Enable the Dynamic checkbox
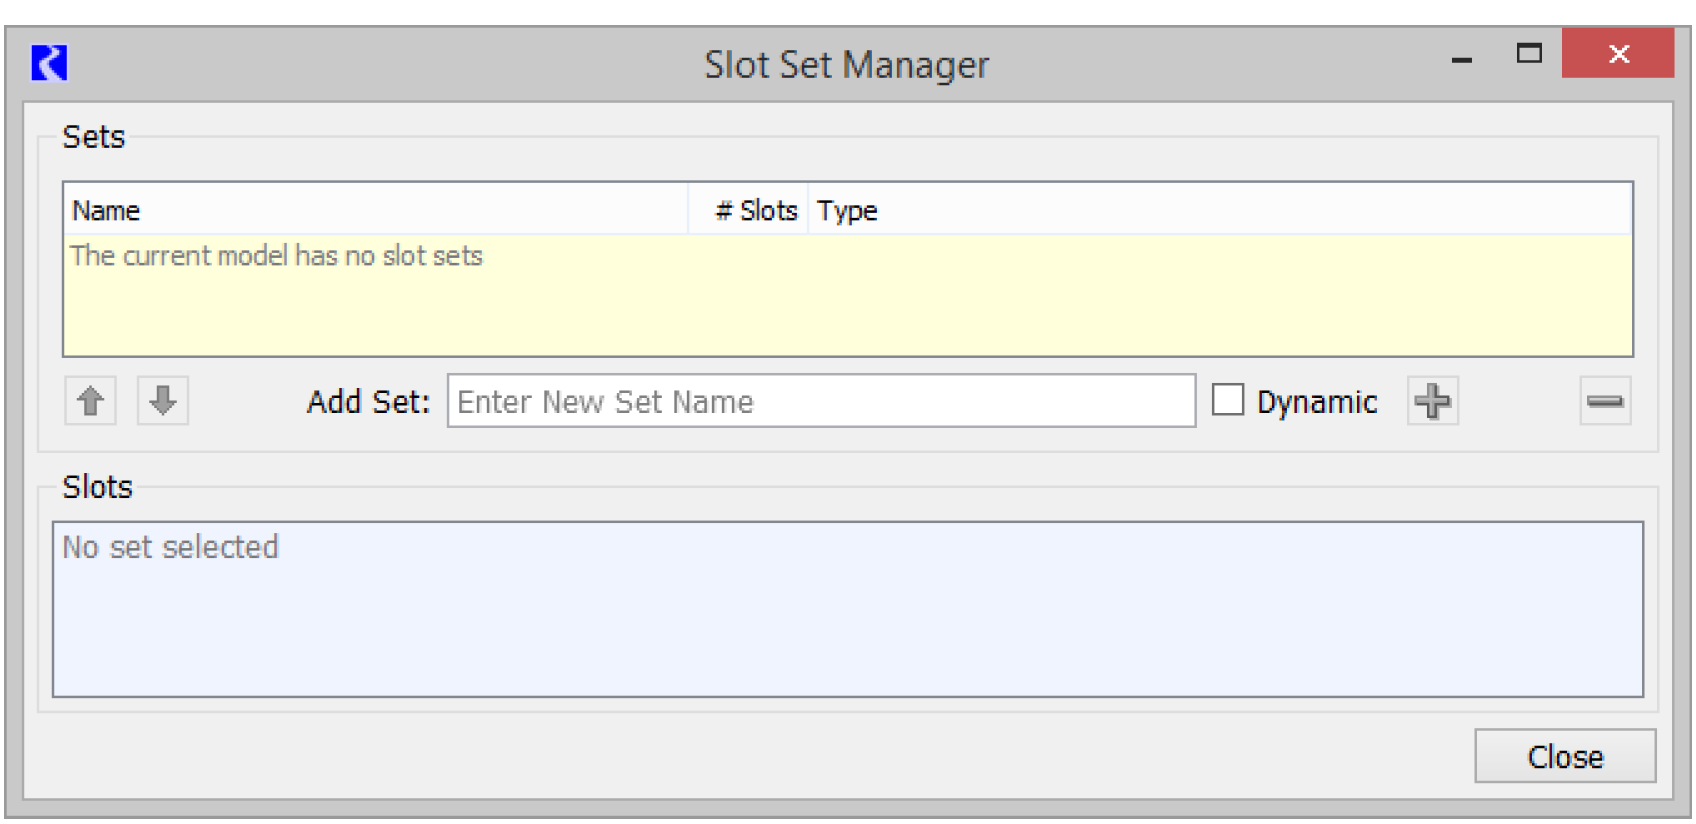1696x824 pixels. click(x=1228, y=400)
